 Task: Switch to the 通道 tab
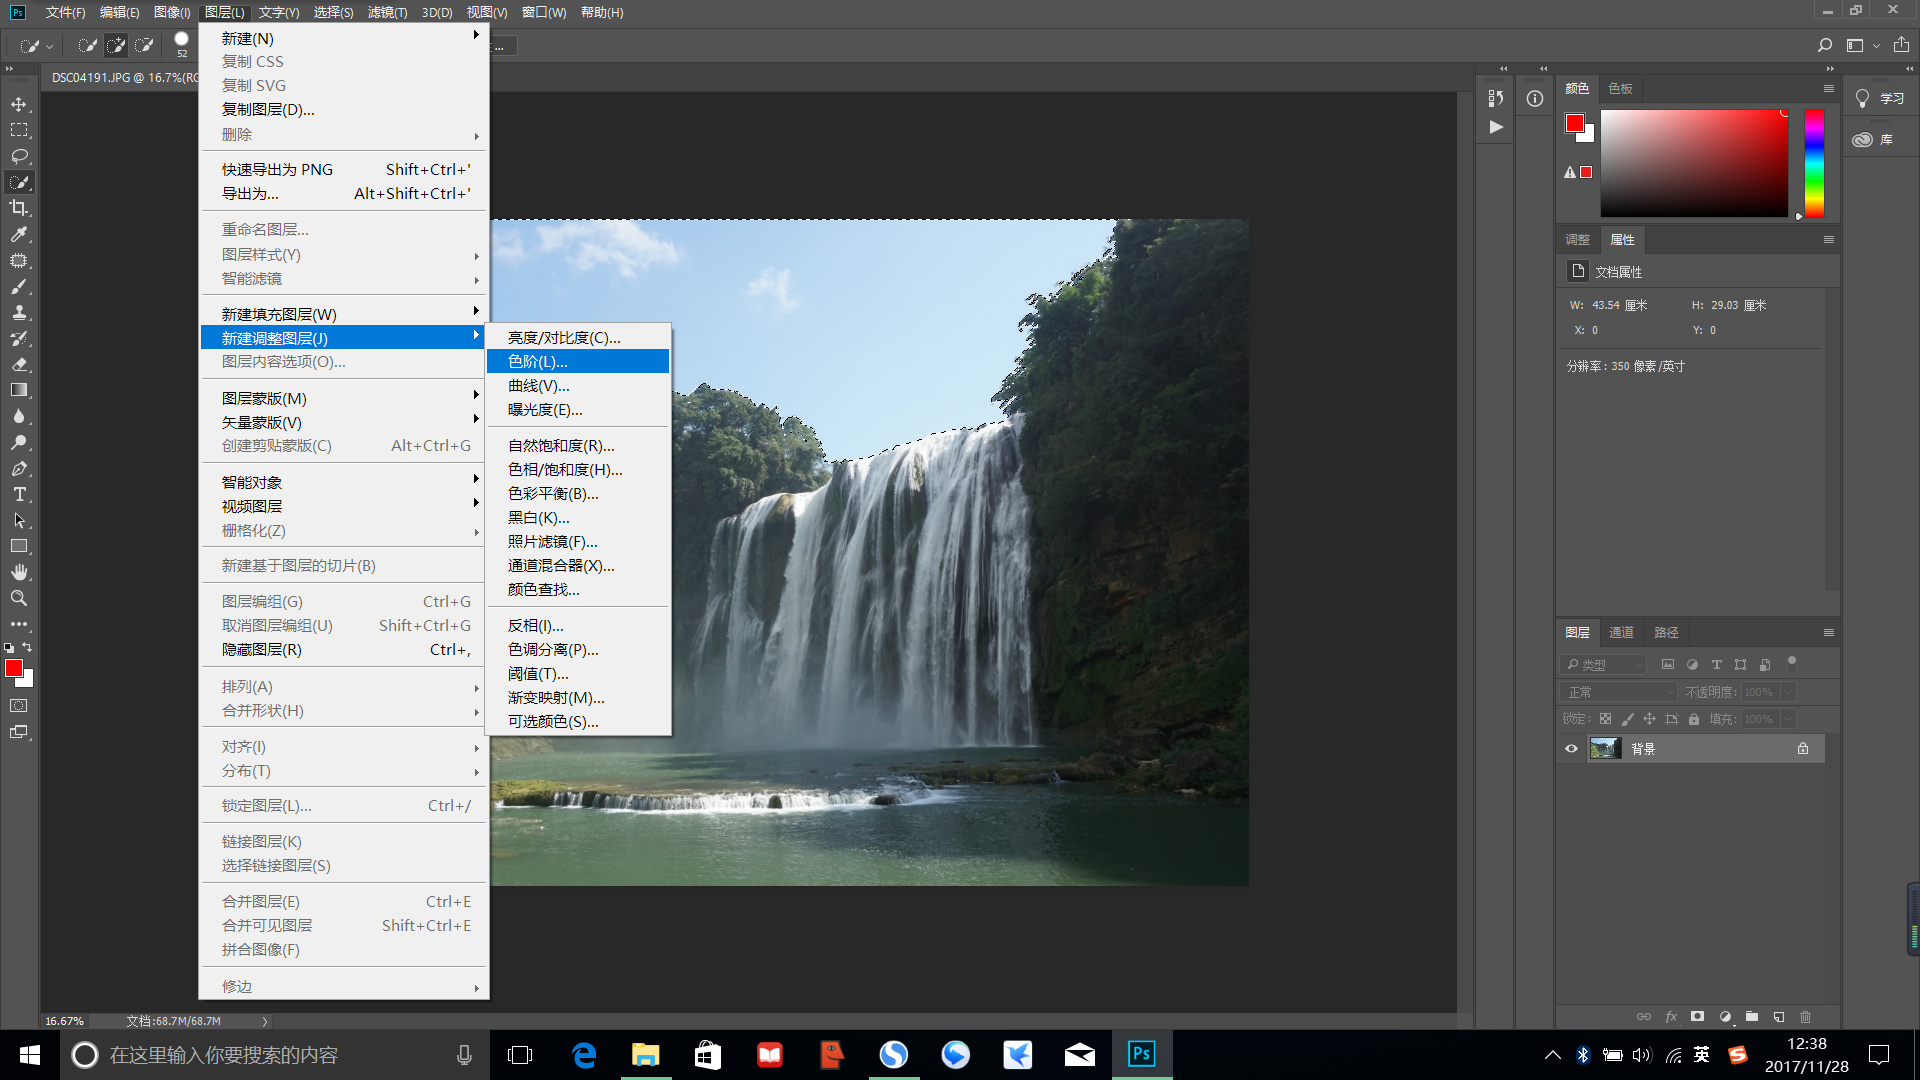tap(1621, 632)
